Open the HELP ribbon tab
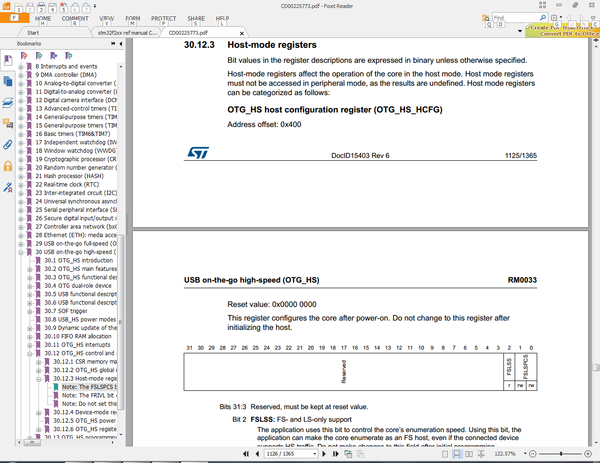The image size is (600, 463). click(222, 18)
